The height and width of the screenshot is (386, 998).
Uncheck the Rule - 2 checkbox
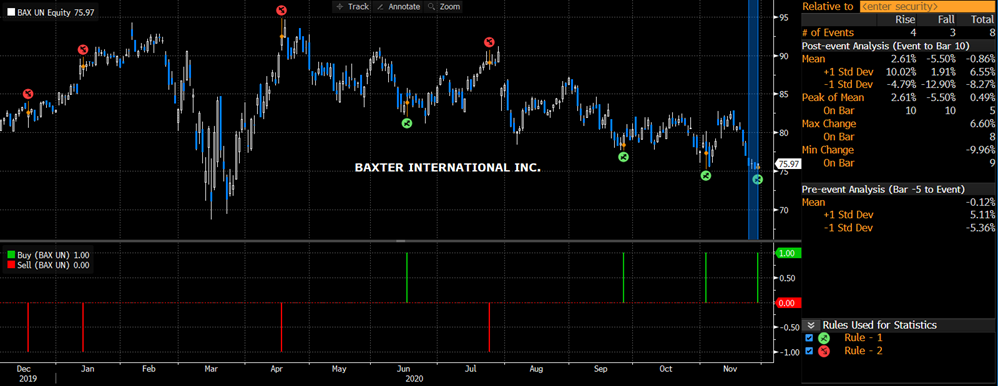pyautogui.click(x=809, y=351)
